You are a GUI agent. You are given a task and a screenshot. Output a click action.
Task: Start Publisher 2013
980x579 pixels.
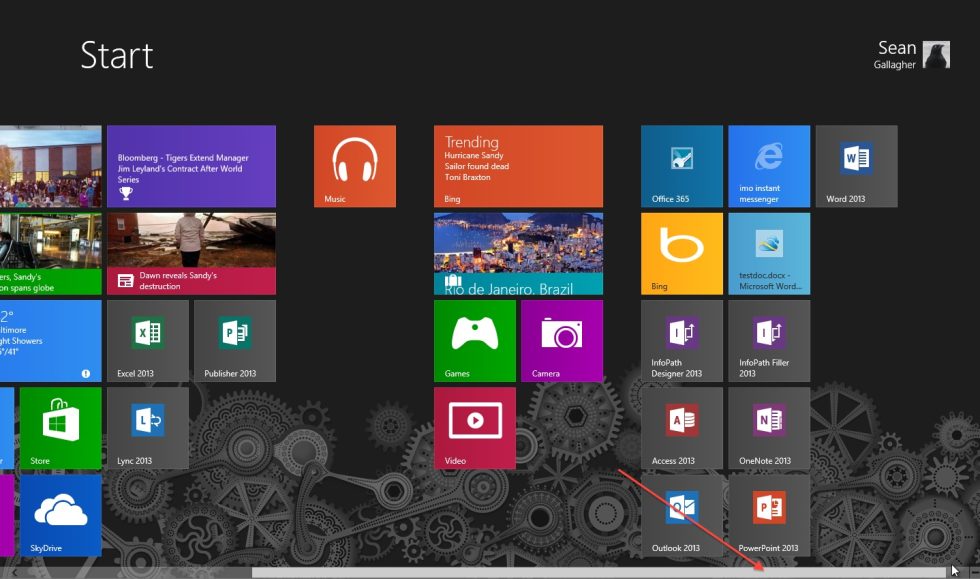[235, 340]
